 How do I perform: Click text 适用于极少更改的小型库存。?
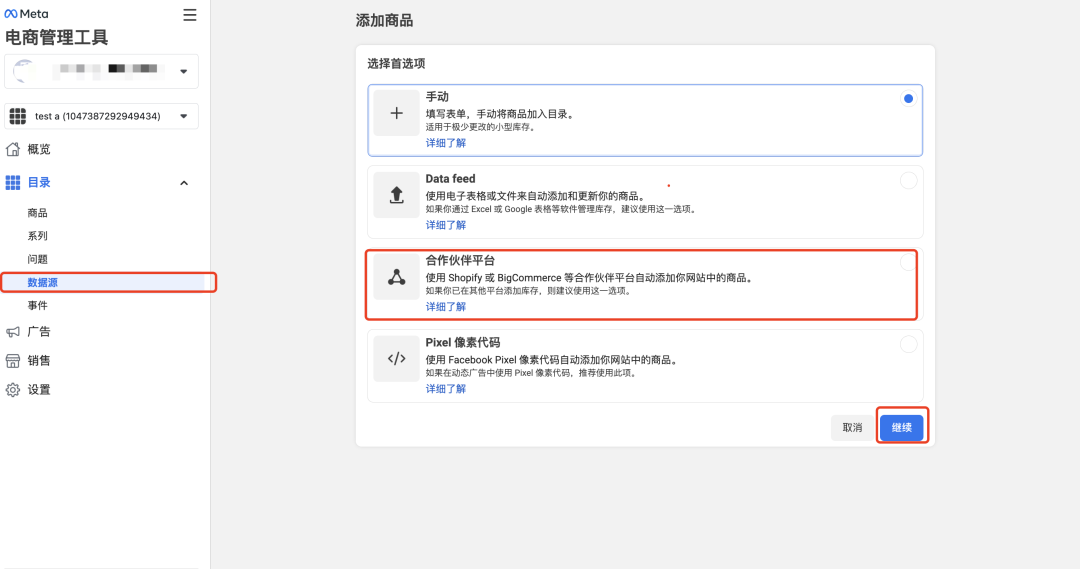(x=481, y=127)
